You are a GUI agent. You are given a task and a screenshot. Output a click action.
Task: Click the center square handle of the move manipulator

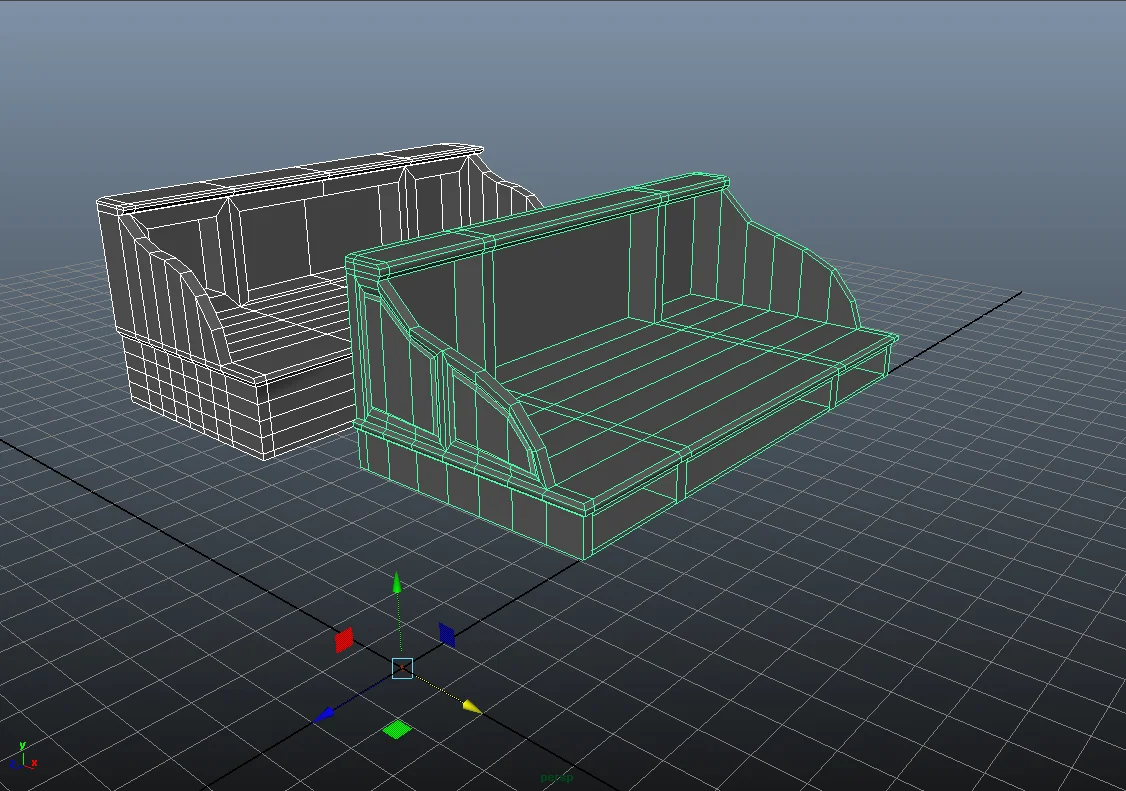(403, 668)
